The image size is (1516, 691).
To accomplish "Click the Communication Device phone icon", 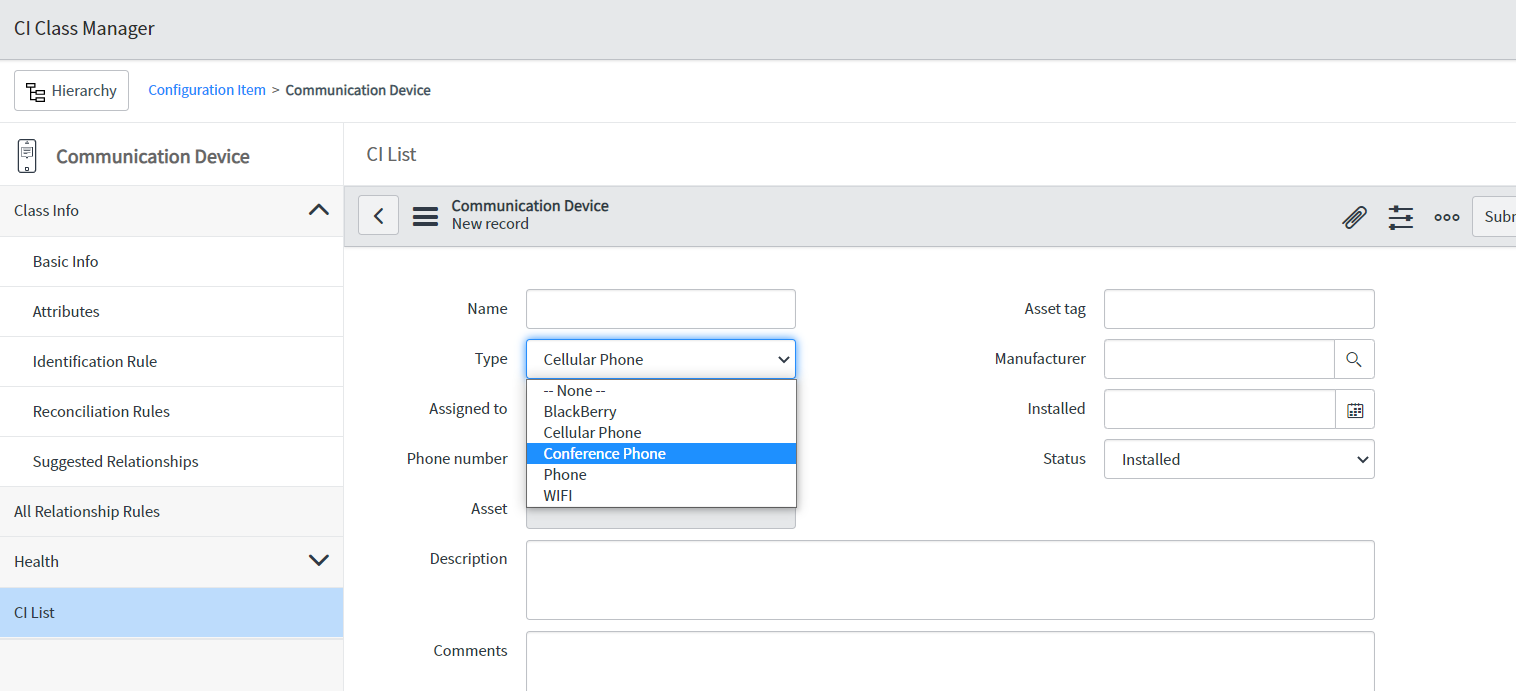I will pos(27,156).
